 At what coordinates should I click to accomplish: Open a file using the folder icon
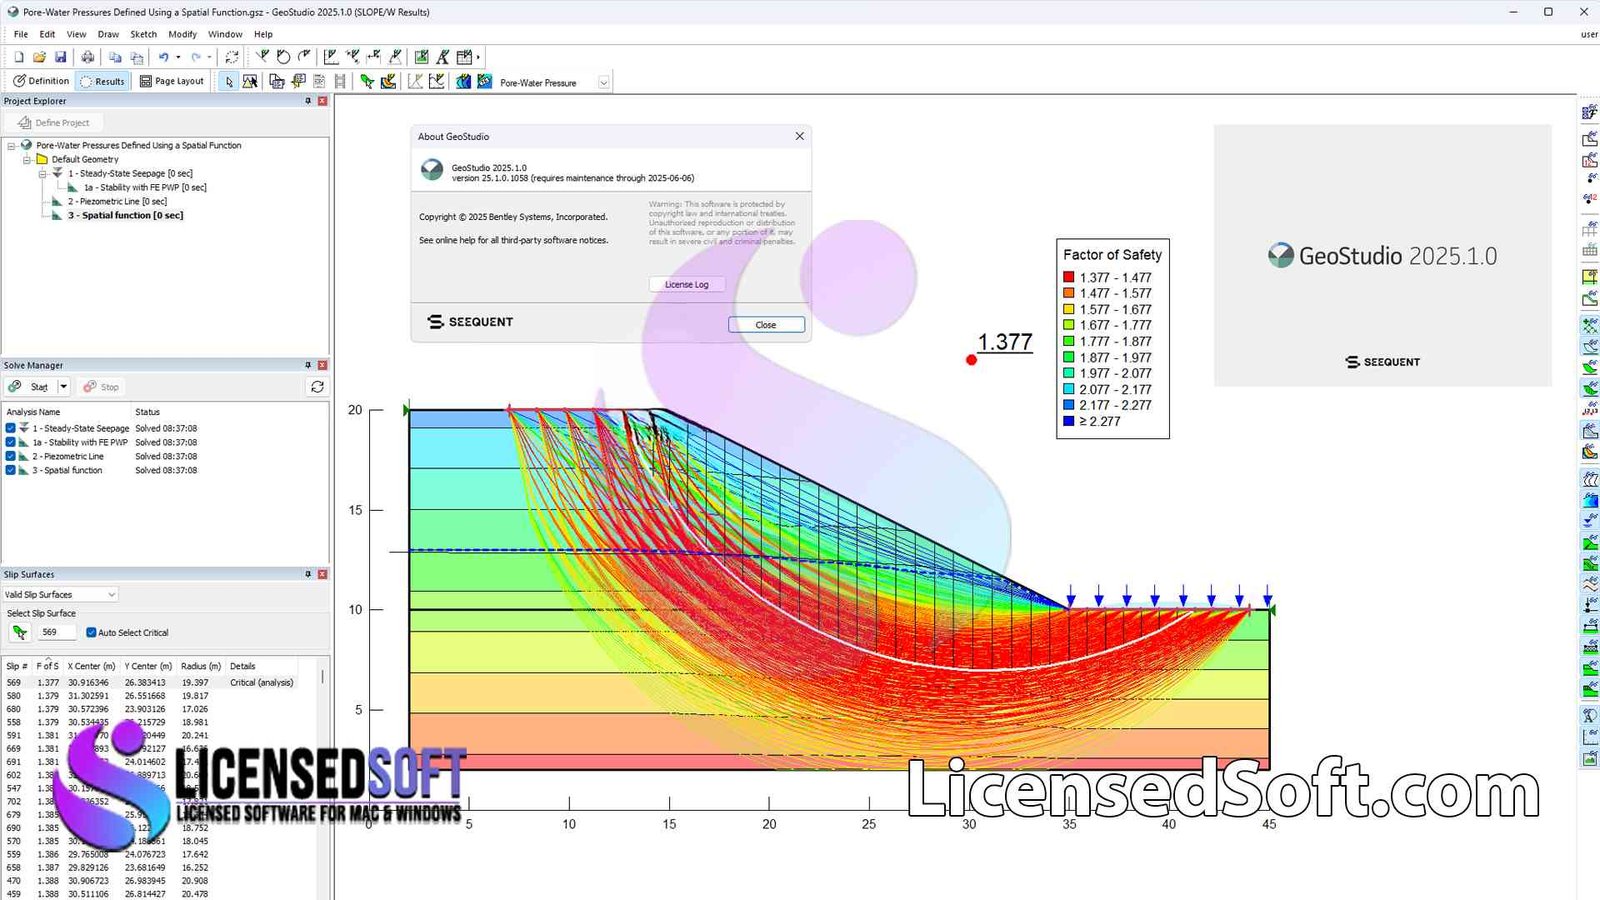(39, 57)
